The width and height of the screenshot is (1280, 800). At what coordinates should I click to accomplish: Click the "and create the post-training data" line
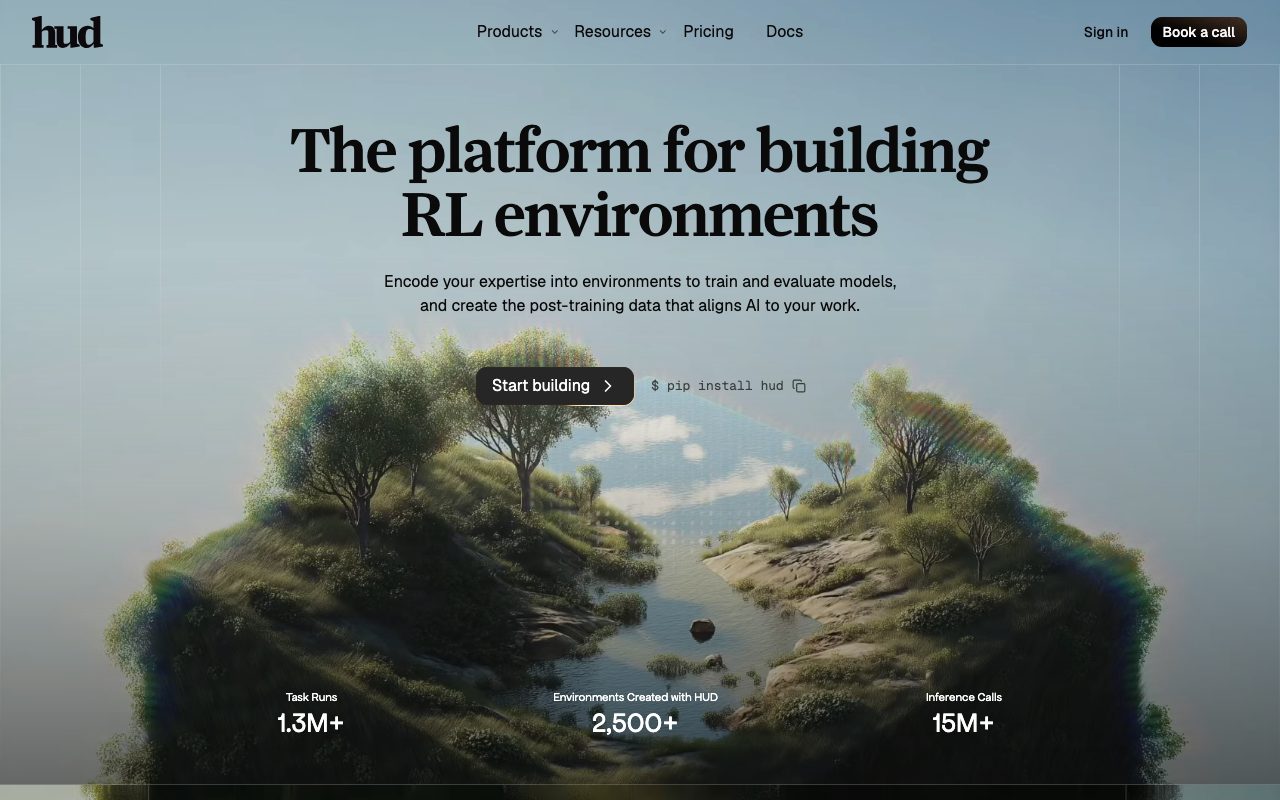[x=640, y=306]
